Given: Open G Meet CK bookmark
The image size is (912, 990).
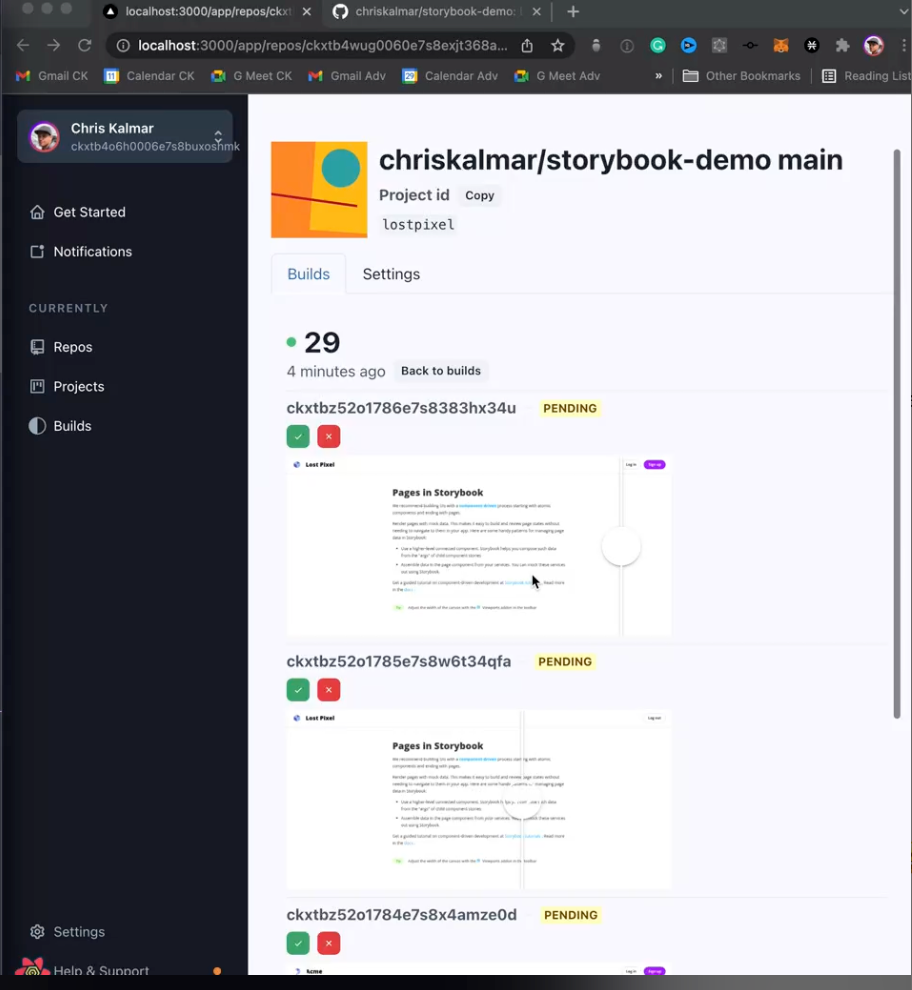Looking at the screenshot, I should pyautogui.click(x=252, y=76).
